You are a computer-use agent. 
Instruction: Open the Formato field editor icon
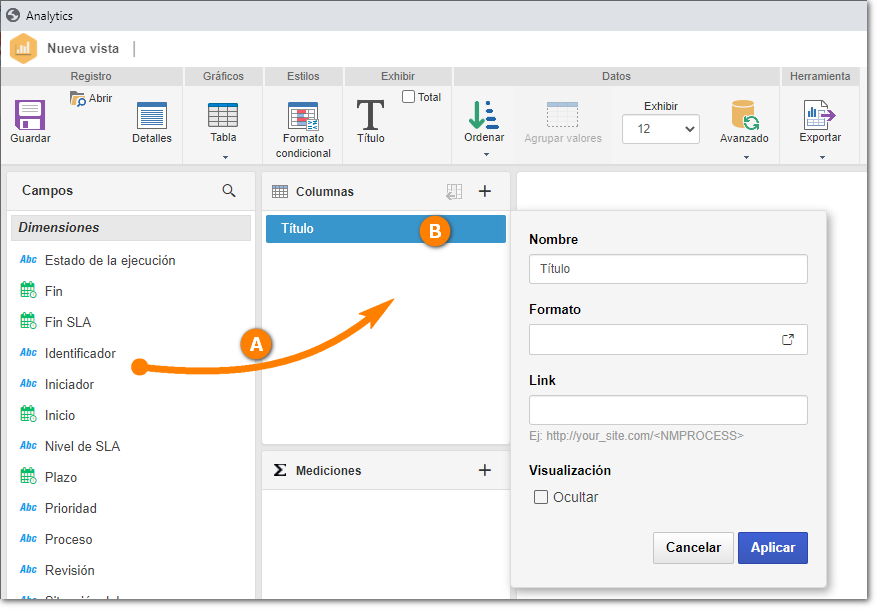tap(788, 339)
